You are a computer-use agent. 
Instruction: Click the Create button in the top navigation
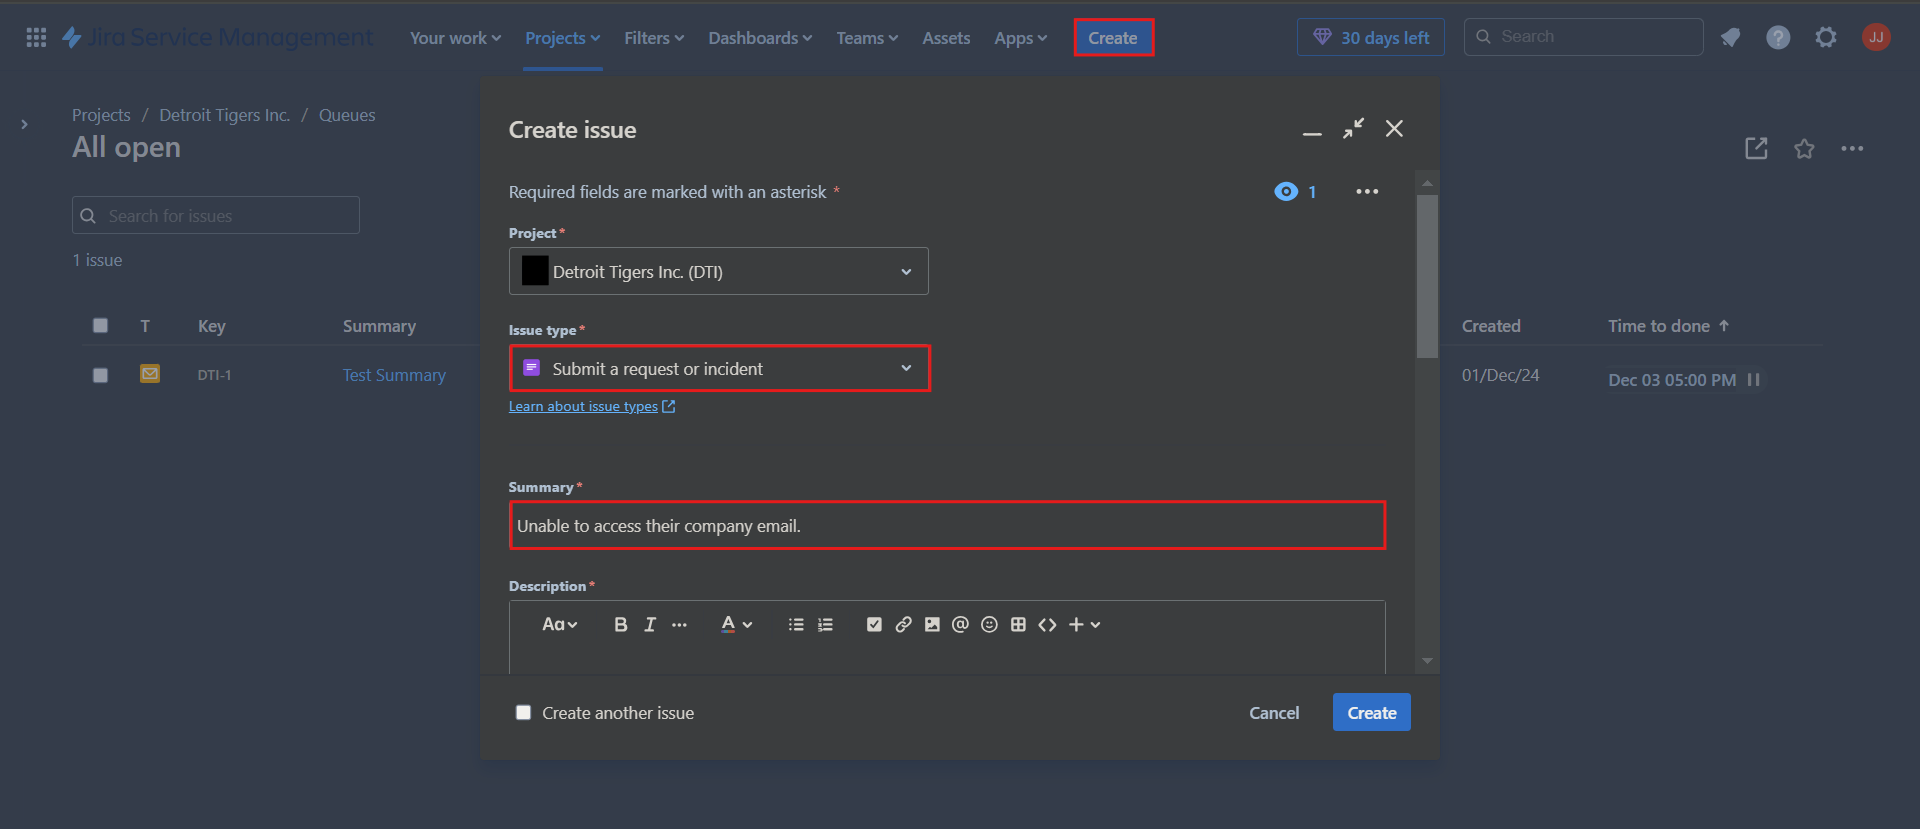point(1113,38)
